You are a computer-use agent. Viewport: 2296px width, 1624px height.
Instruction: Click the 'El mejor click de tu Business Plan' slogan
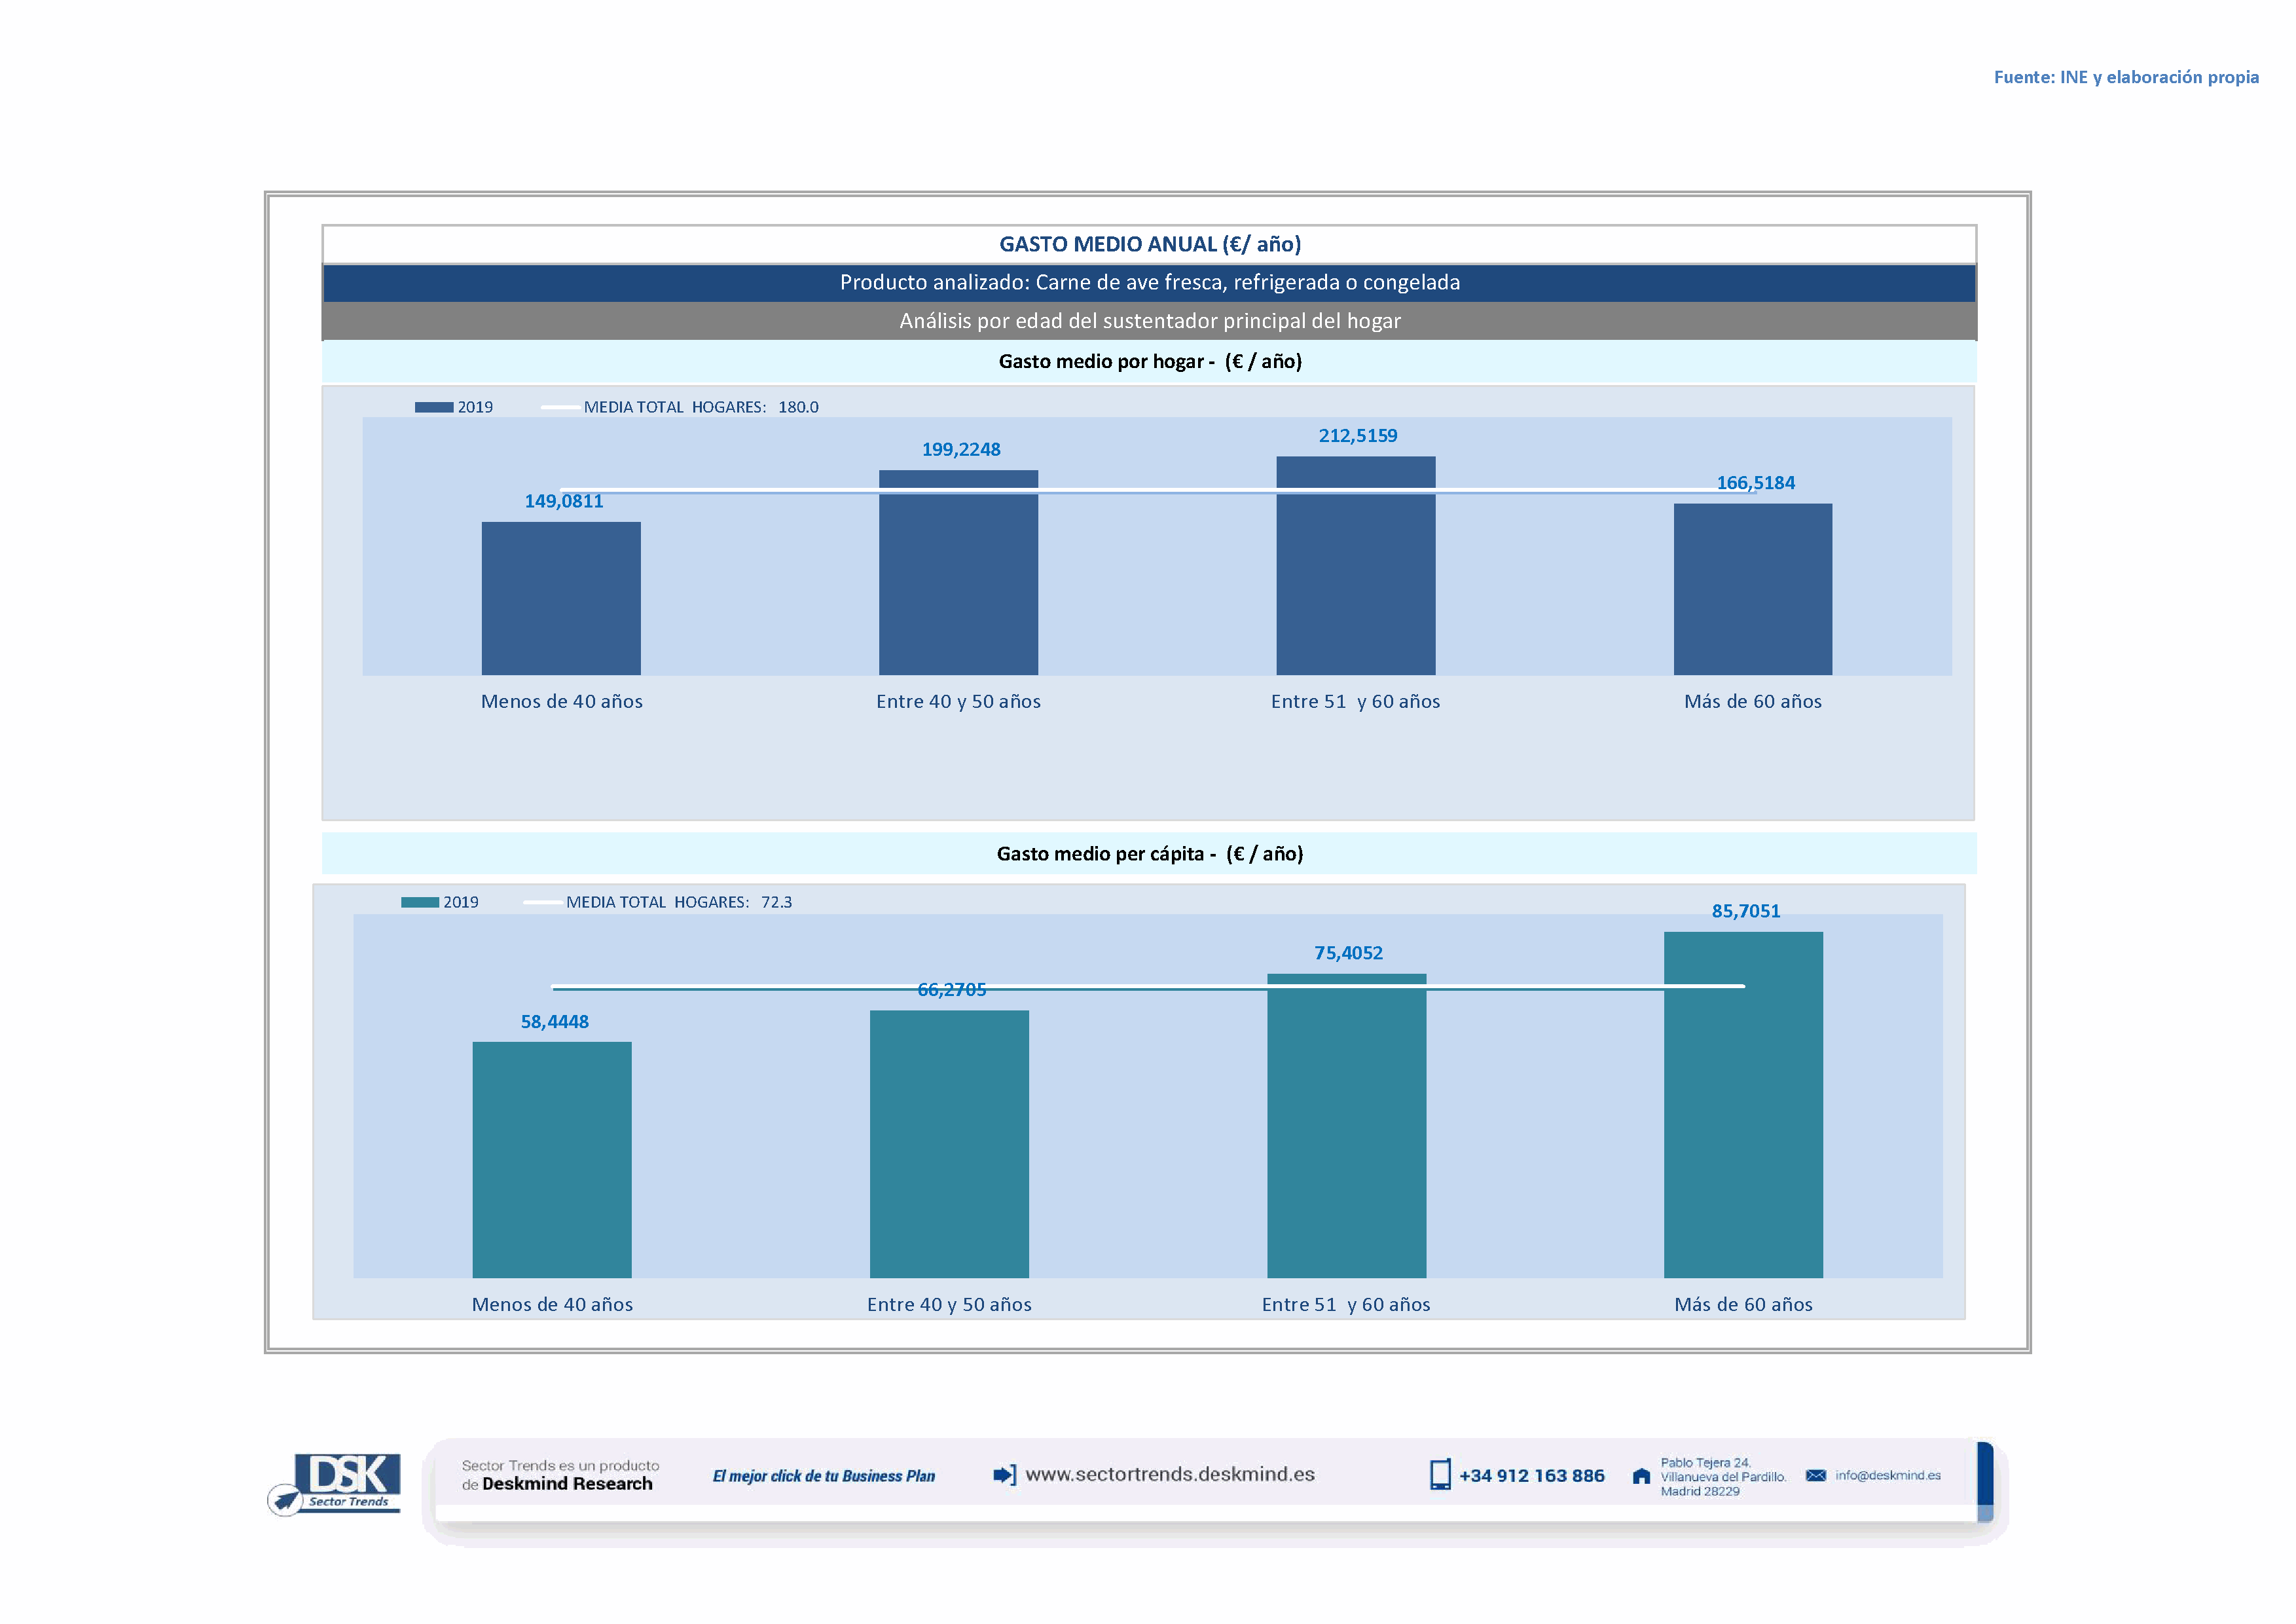pos(823,1476)
